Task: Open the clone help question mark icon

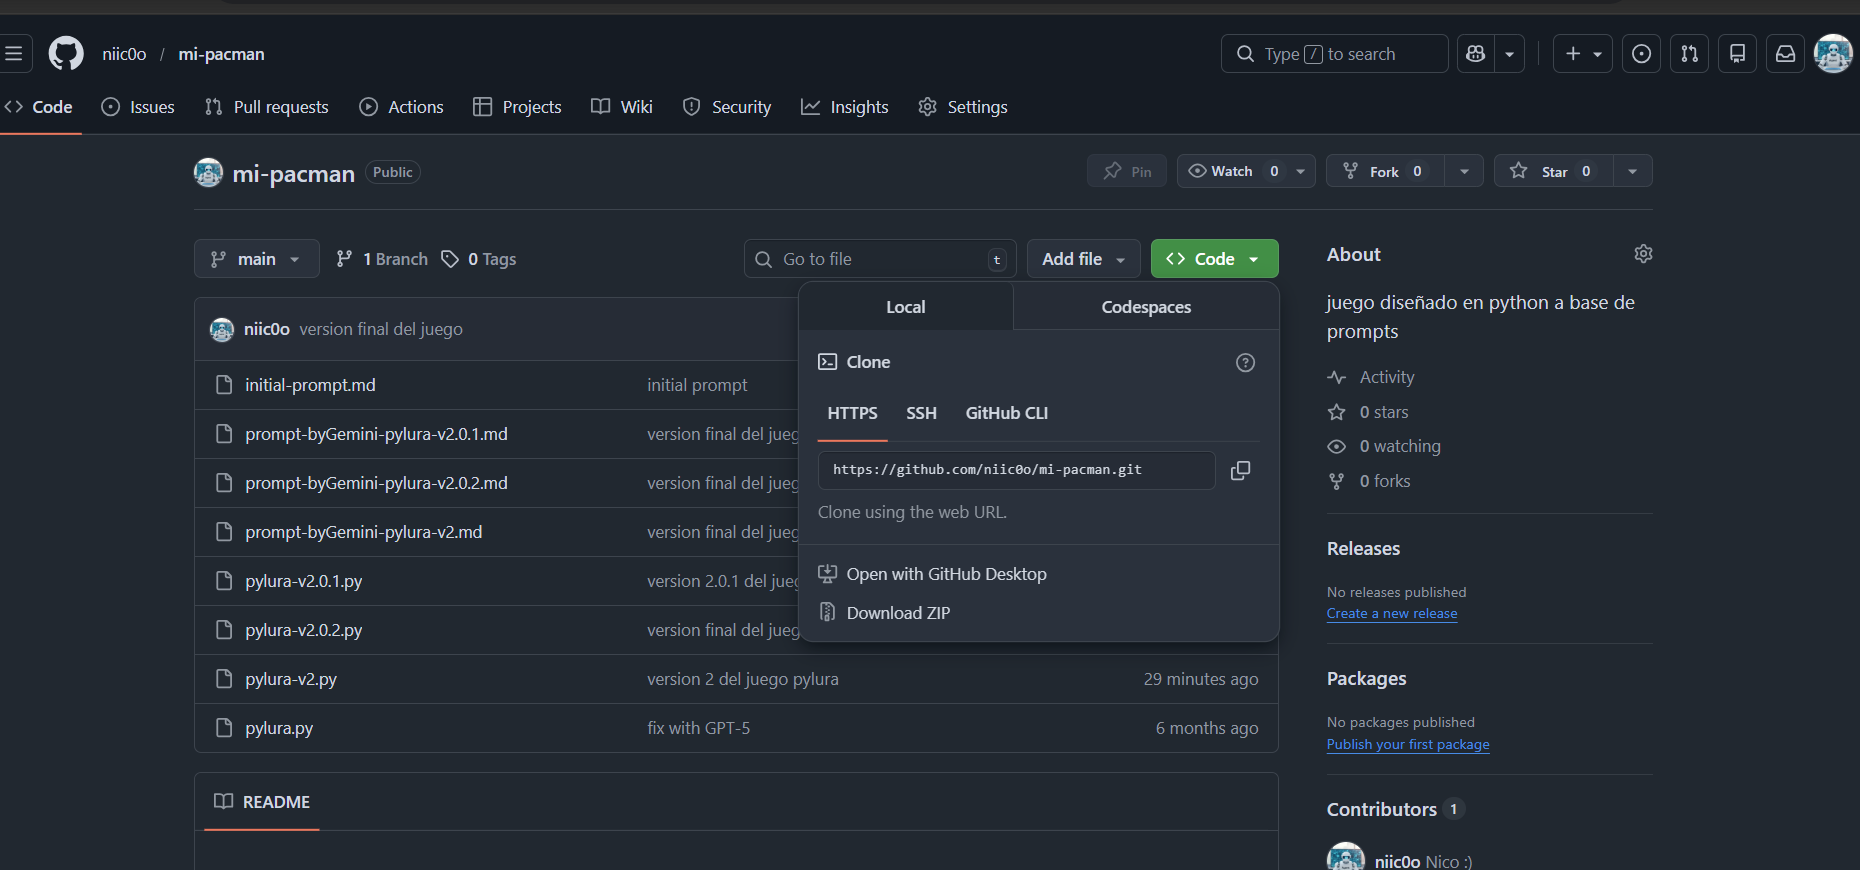Action: 1245,363
